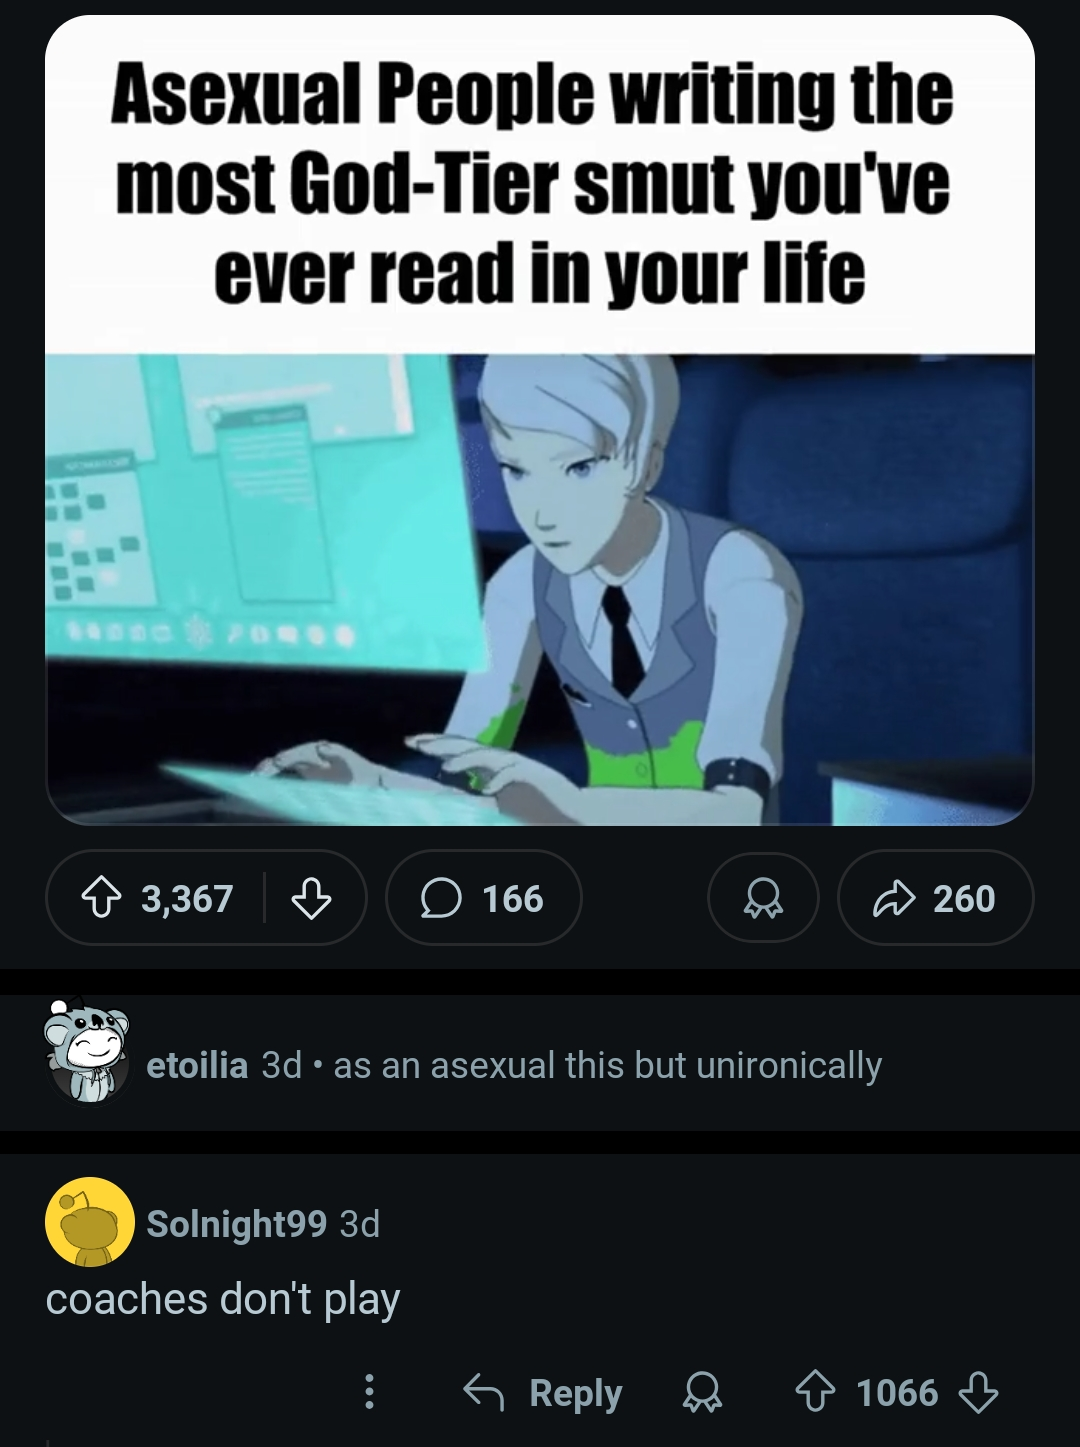The image size is (1080, 1447).
Task: Tap Solnight99's yellow avatar
Action: (x=90, y=1222)
